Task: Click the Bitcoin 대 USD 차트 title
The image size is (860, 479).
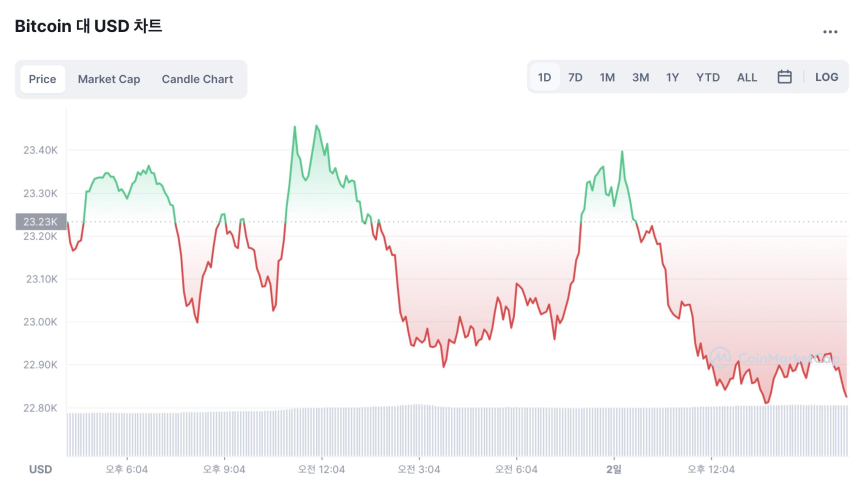Action: pyautogui.click(x=88, y=27)
